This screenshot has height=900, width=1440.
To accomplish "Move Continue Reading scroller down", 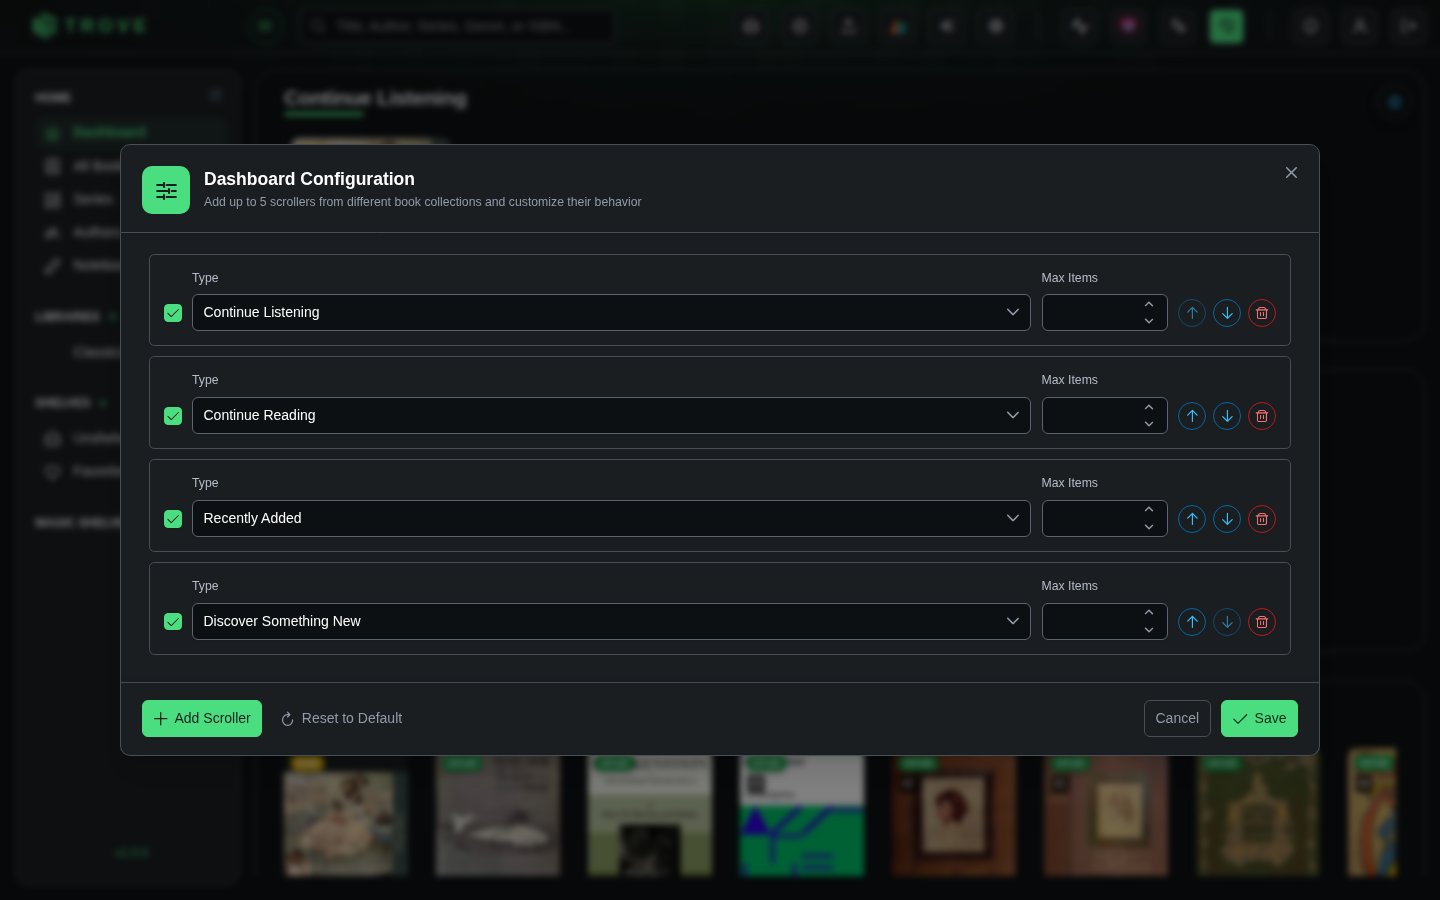I will tap(1227, 416).
